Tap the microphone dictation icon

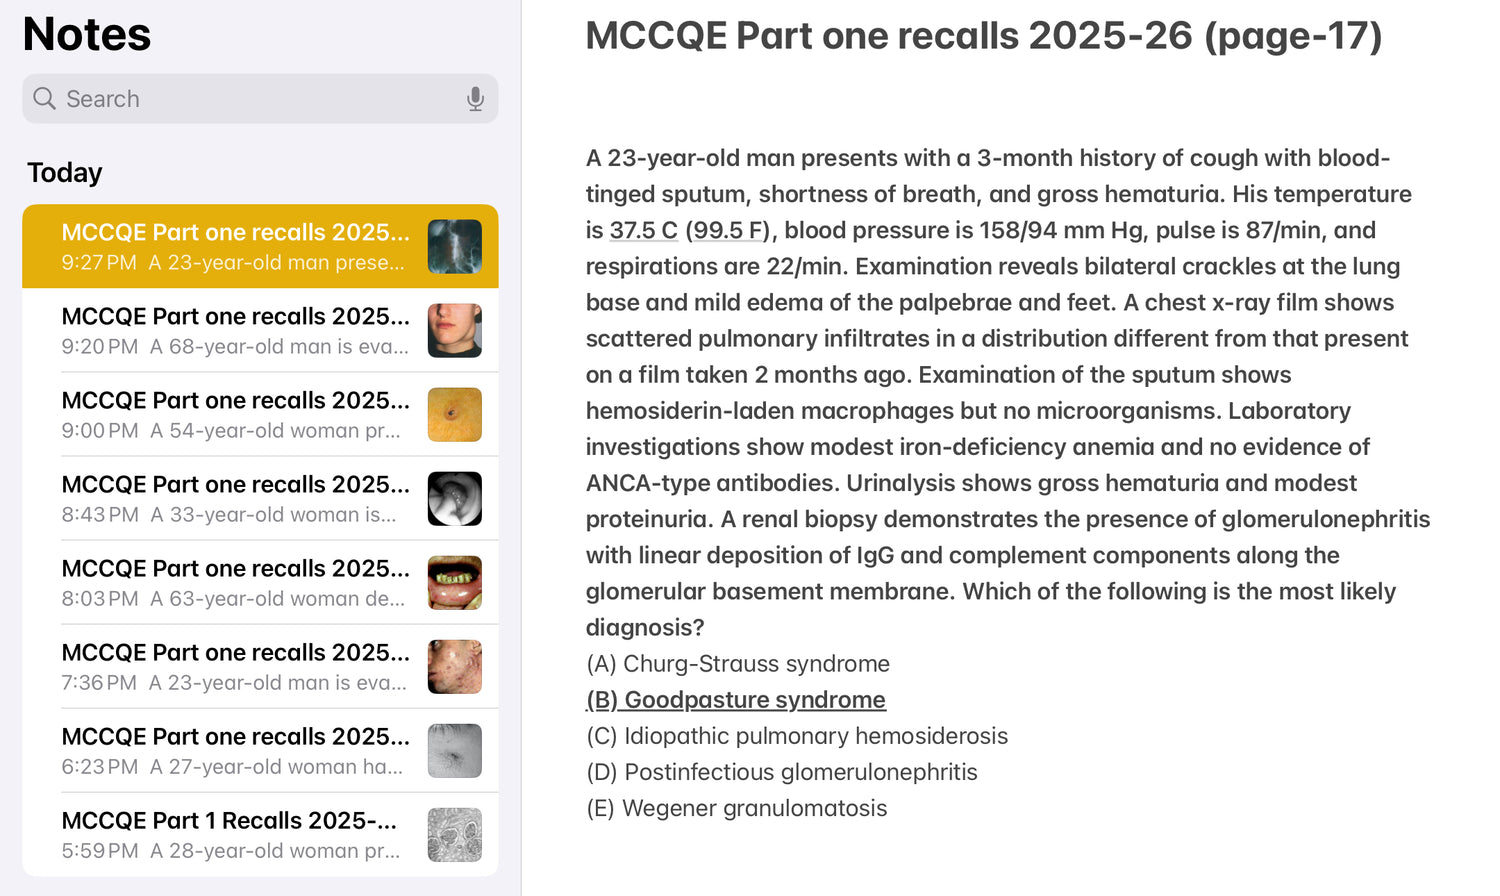475,98
